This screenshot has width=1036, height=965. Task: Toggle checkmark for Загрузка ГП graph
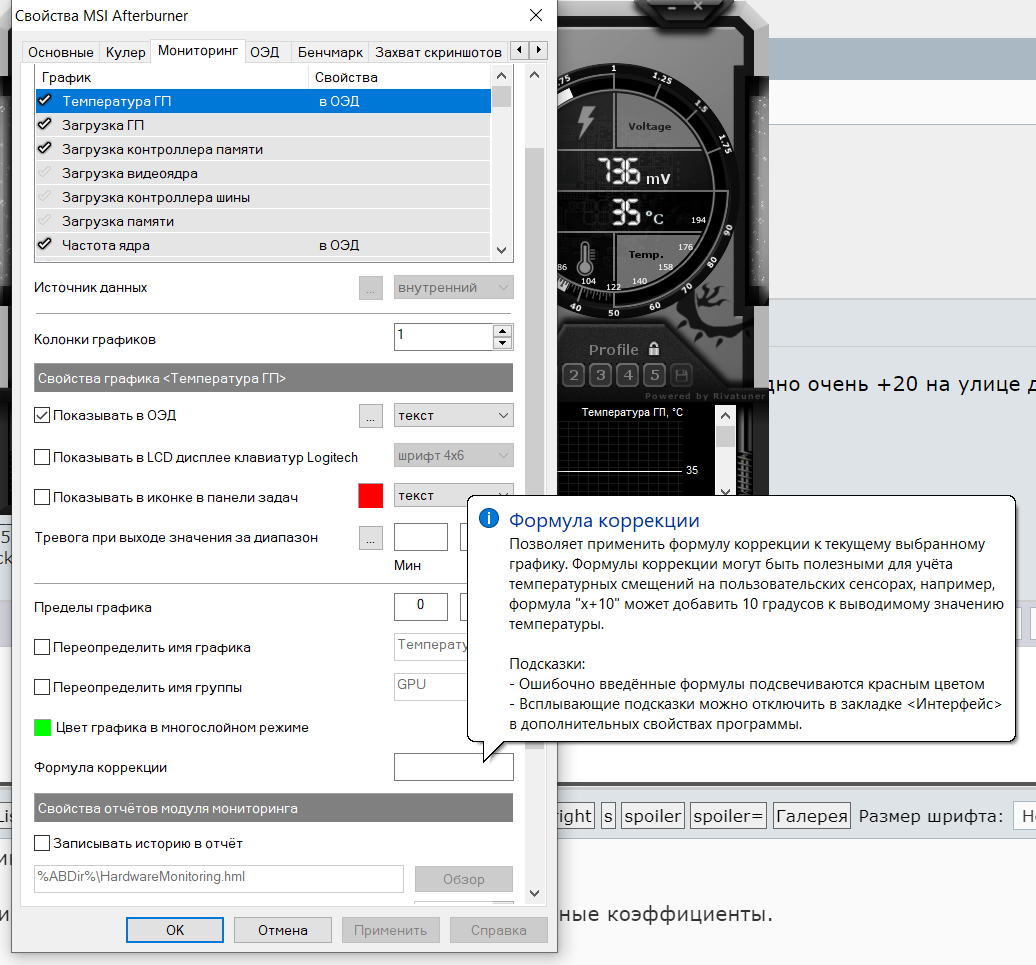pyautogui.click(x=45, y=125)
